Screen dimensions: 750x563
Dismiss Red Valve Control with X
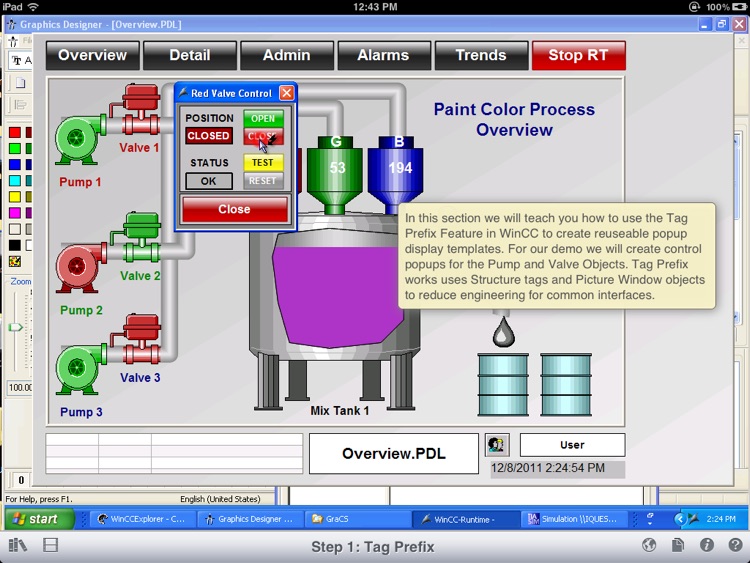pyautogui.click(x=287, y=93)
